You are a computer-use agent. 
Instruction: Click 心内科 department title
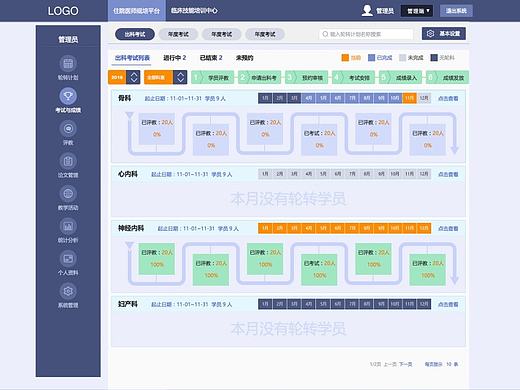click(128, 174)
